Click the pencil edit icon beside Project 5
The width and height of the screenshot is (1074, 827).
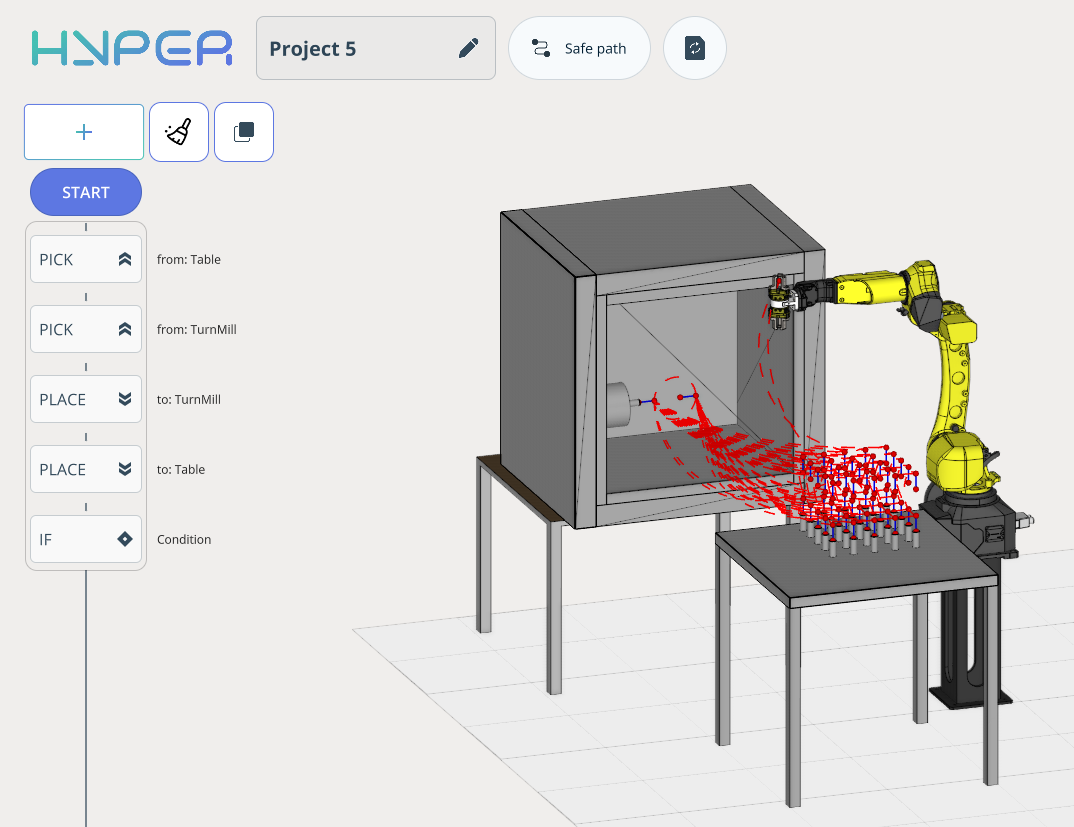tap(468, 48)
